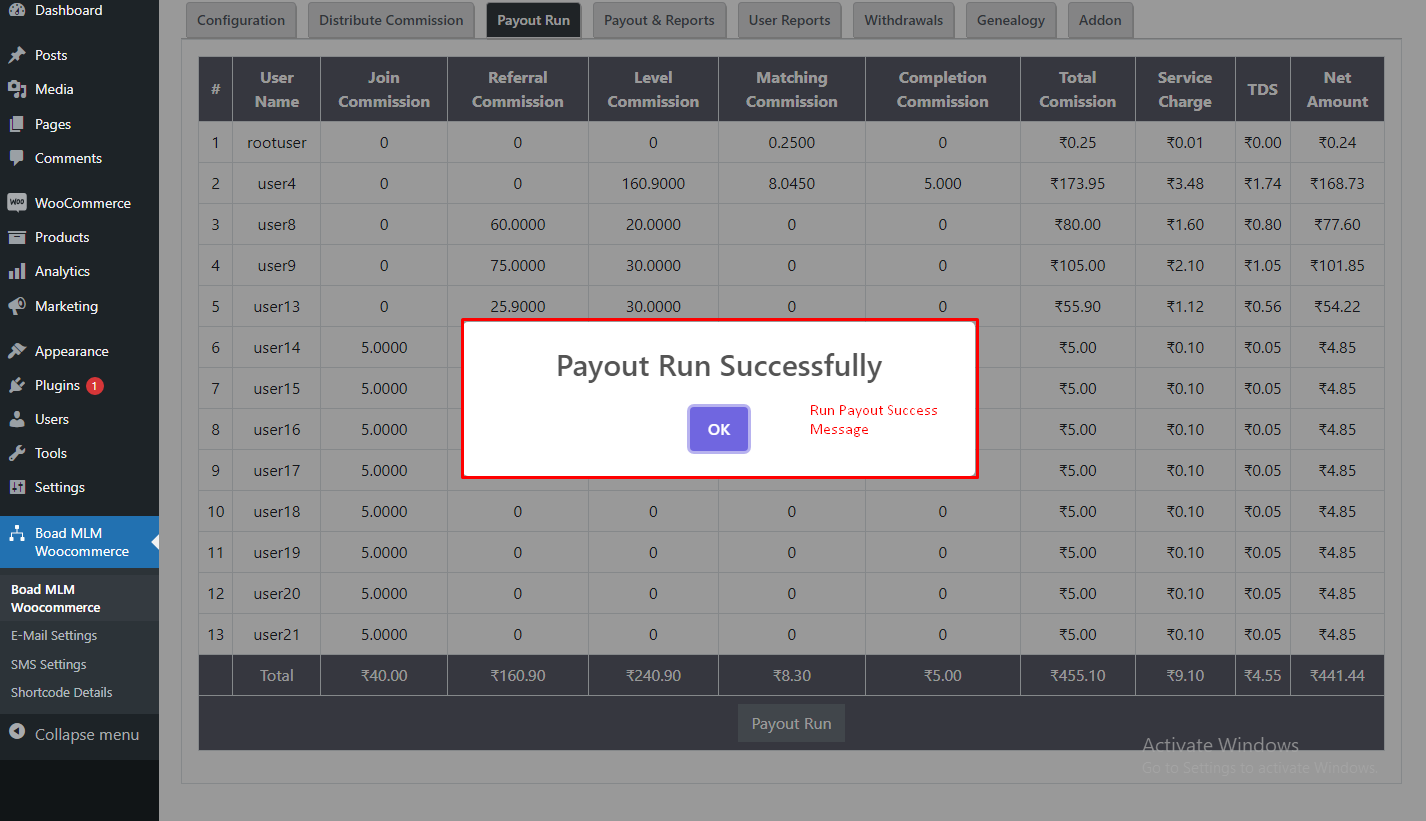This screenshot has height=821, width=1426.
Task: Select the Appearance paintbrush icon
Action: (20, 351)
